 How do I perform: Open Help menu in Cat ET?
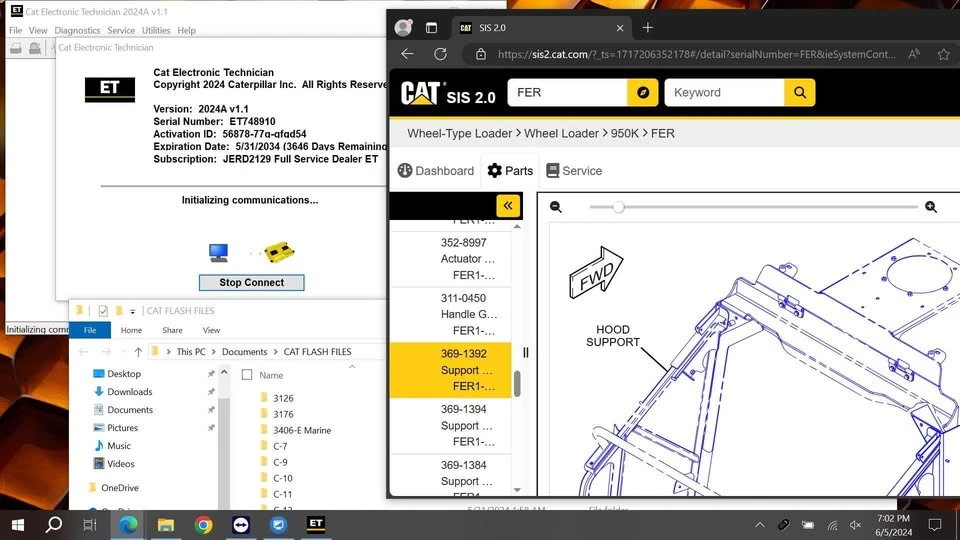pos(187,30)
